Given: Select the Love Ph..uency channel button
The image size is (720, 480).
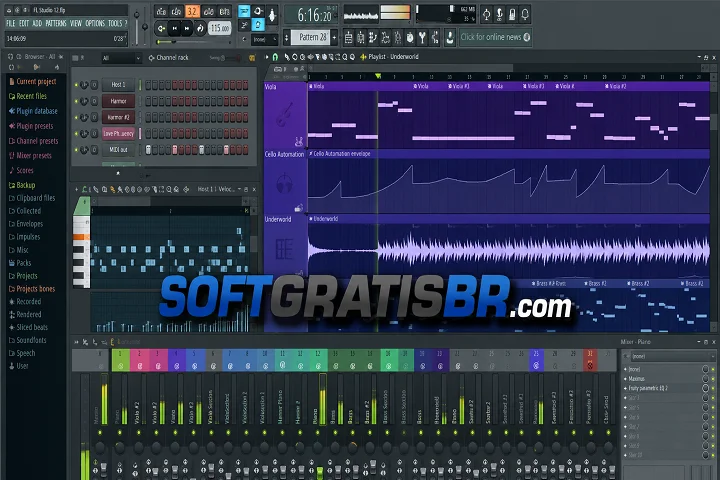Looking at the screenshot, I should tap(118, 133).
